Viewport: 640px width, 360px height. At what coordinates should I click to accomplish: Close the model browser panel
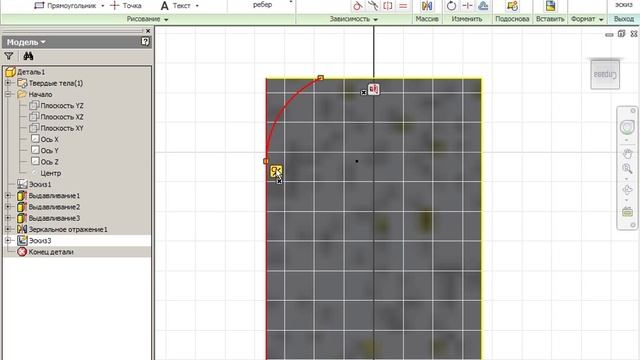[x=148, y=31]
